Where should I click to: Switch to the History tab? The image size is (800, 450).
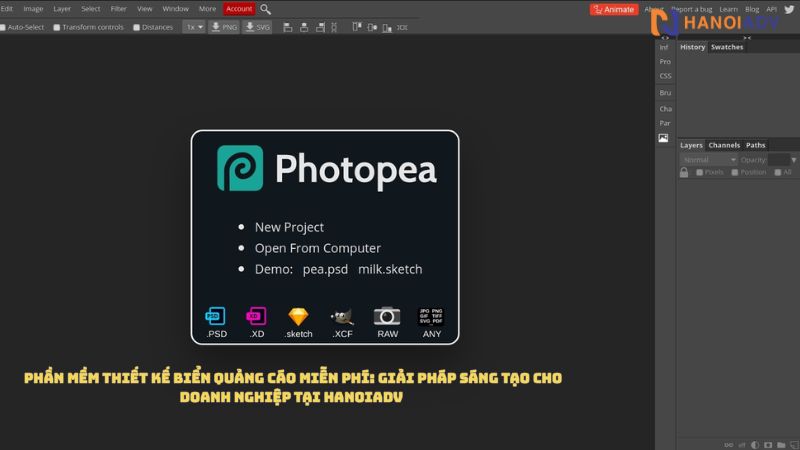coord(692,47)
